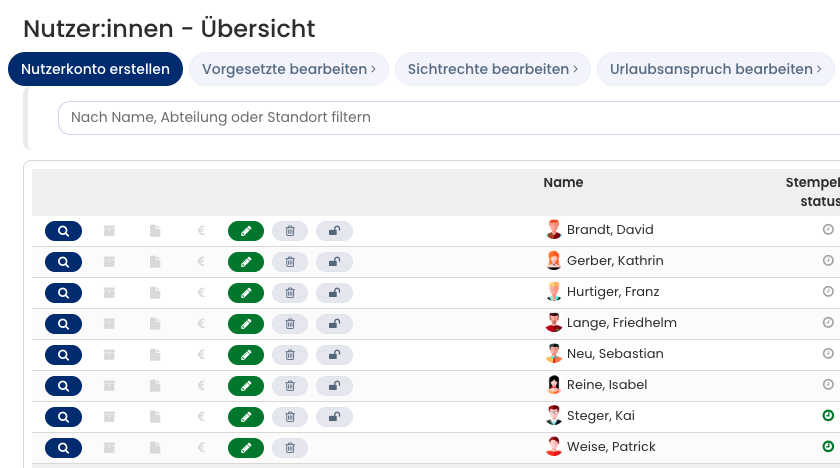Expand Sichtrechte bearbeiten
840x468 pixels.
(492, 69)
